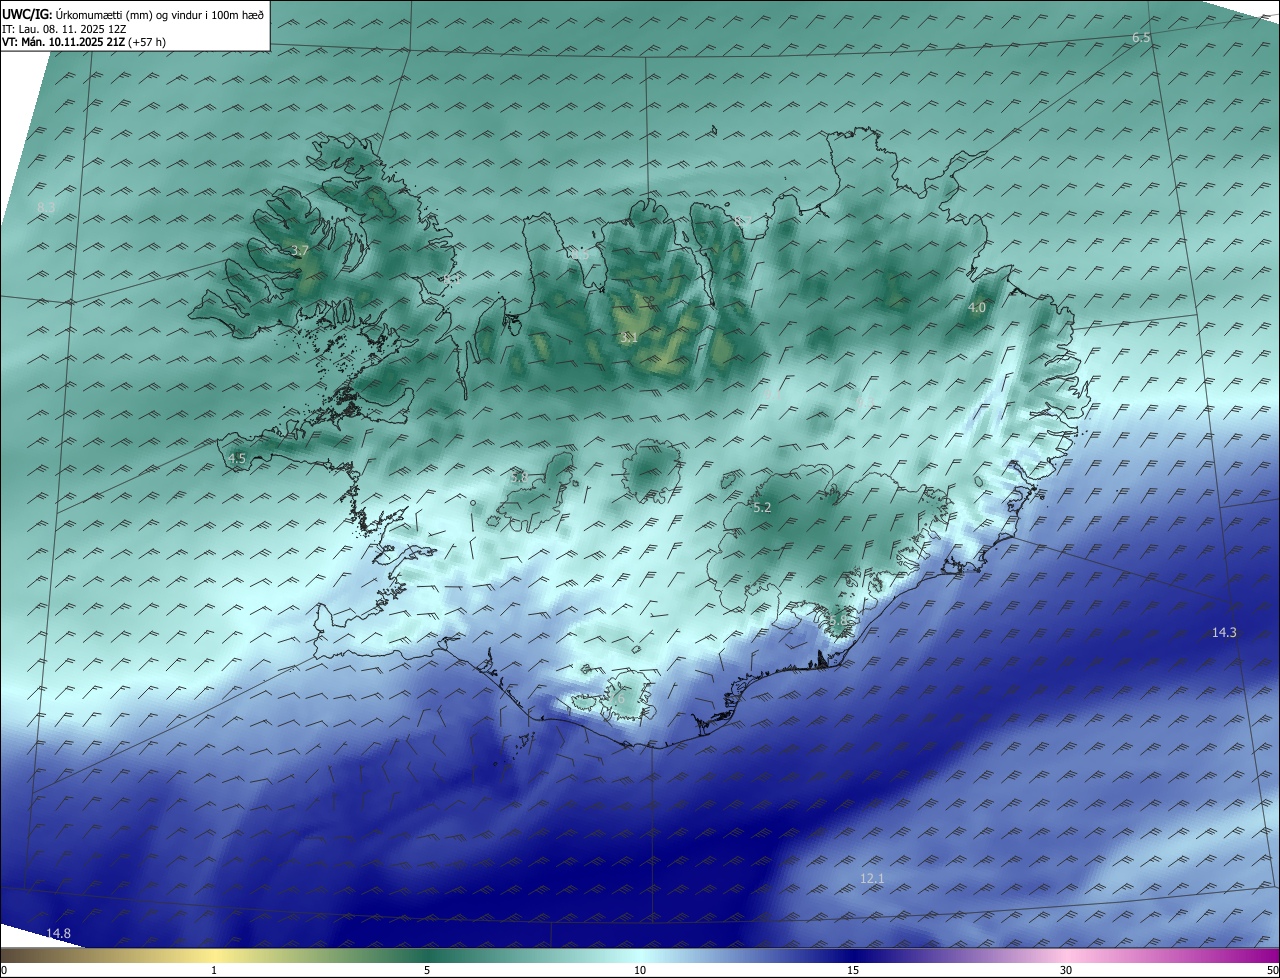This screenshot has height=978, width=1280.
Task: Click the yellow segment of the color bar
Action: [214, 955]
